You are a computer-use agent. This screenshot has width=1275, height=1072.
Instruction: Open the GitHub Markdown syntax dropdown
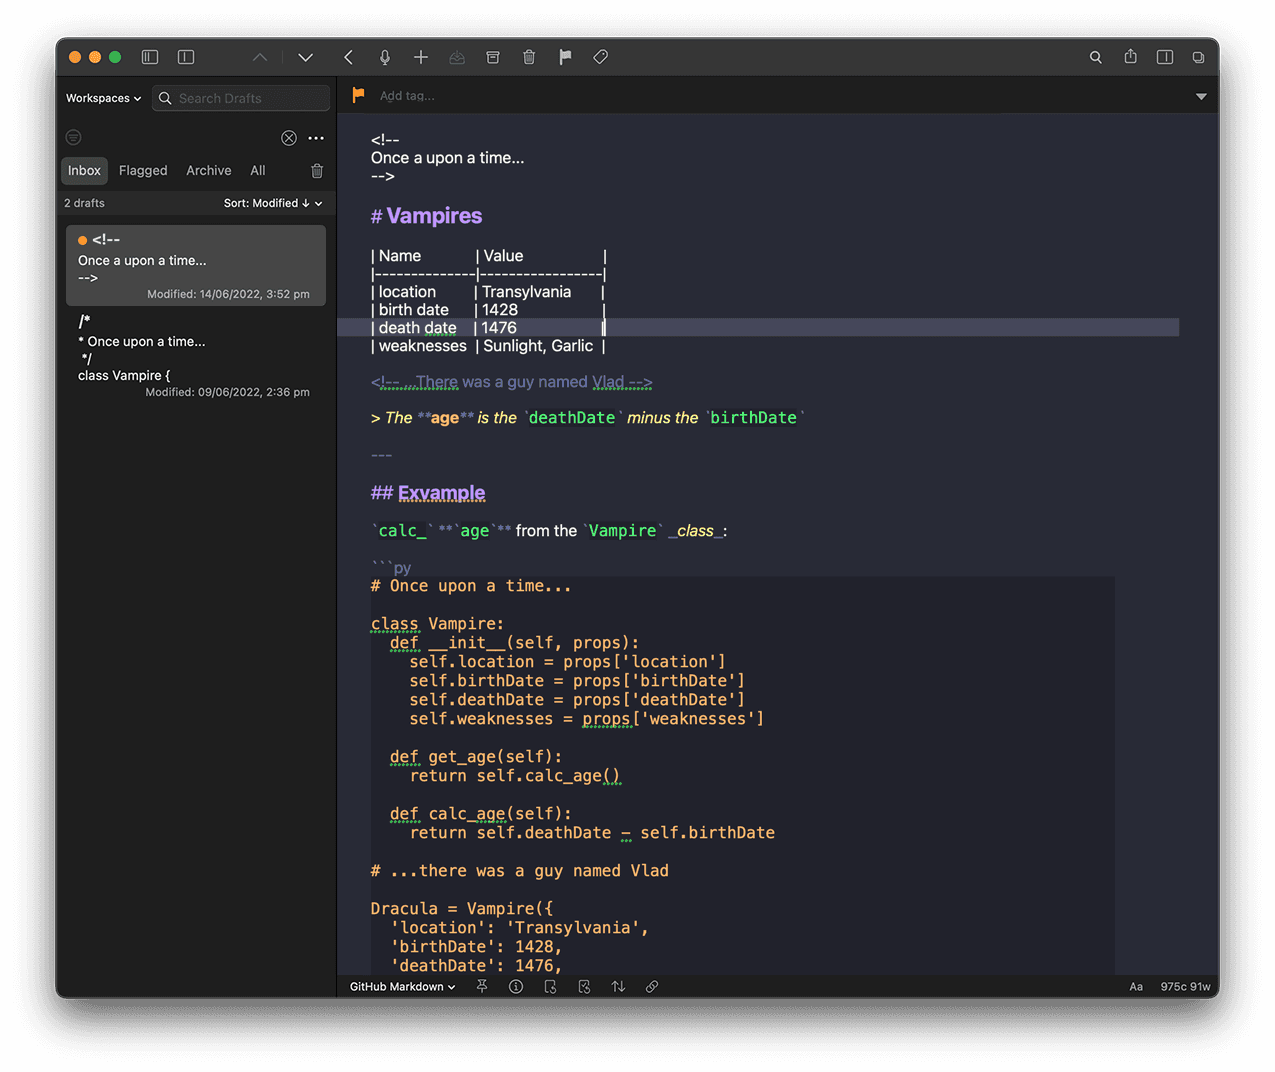pos(400,986)
